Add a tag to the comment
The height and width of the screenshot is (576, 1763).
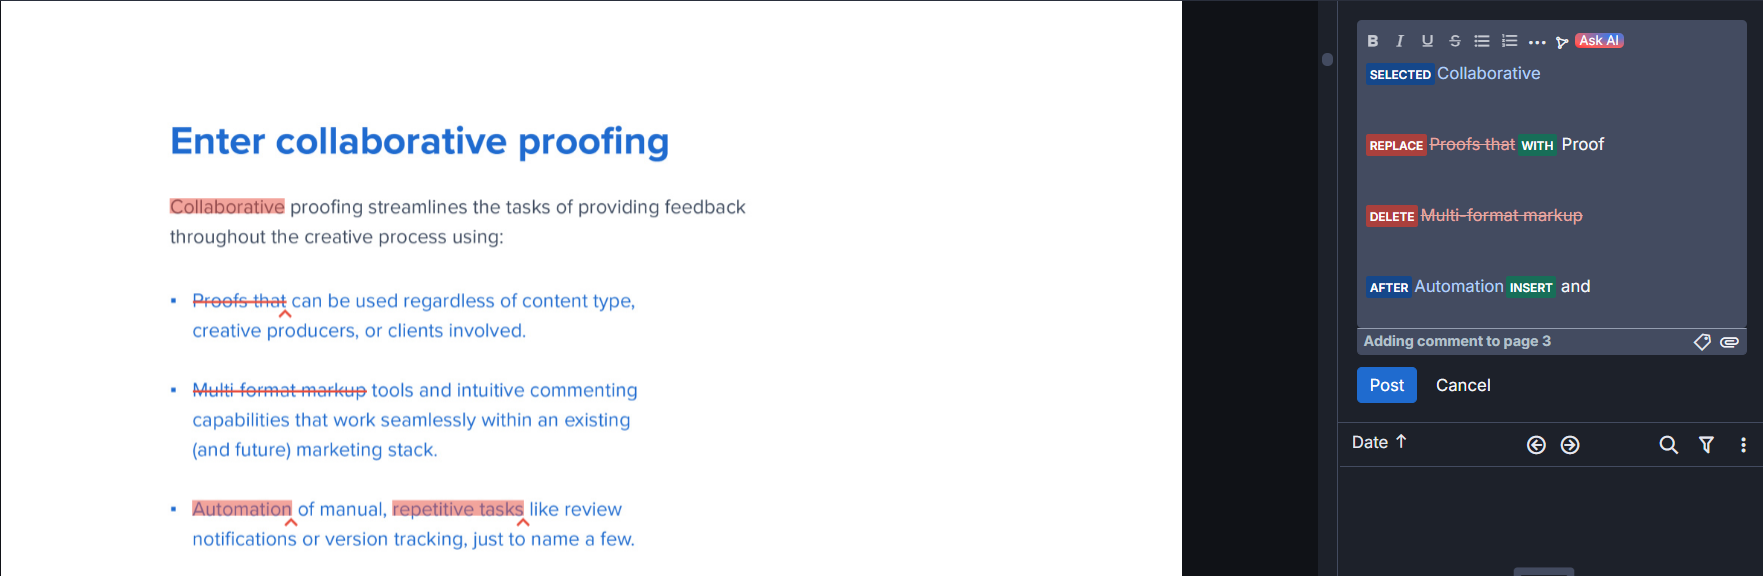tap(1702, 342)
